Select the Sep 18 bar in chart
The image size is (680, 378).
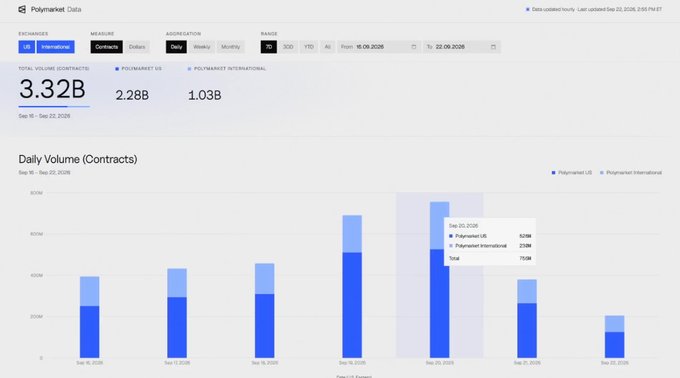pyautogui.click(x=265, y=310)
